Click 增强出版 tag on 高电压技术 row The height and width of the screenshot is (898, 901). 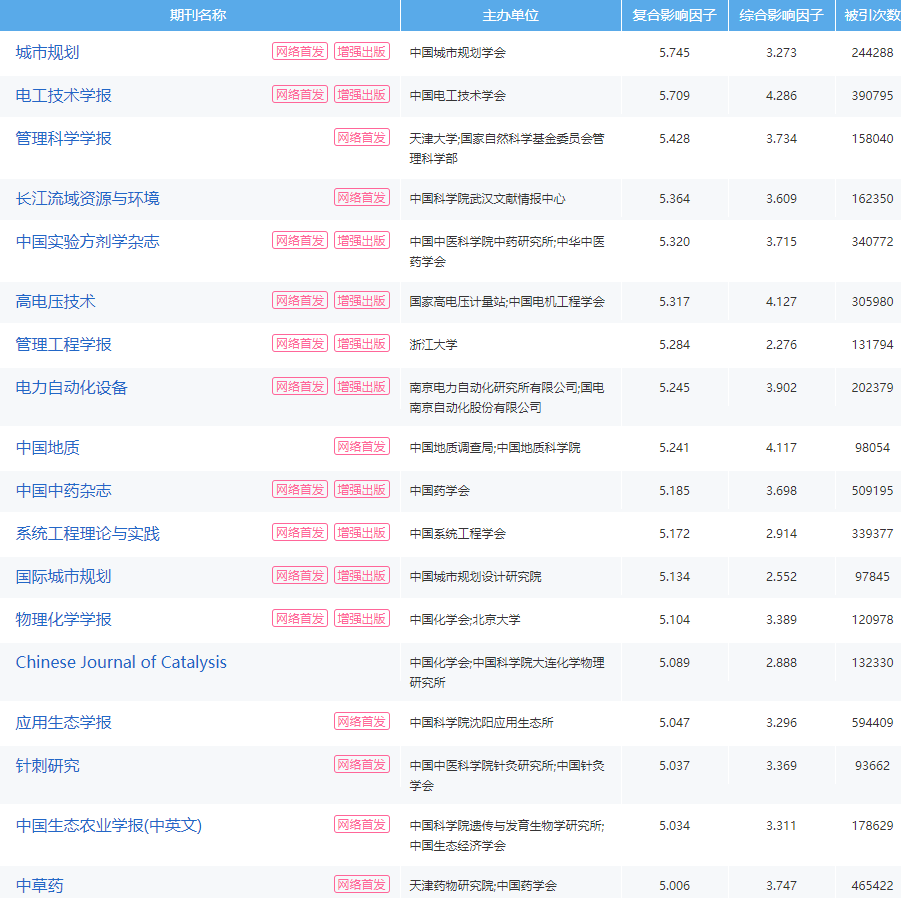pos(362,301)
